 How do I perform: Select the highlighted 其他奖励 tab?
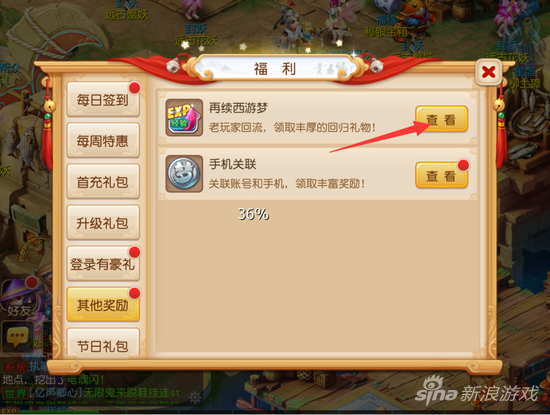click(103, 305)
